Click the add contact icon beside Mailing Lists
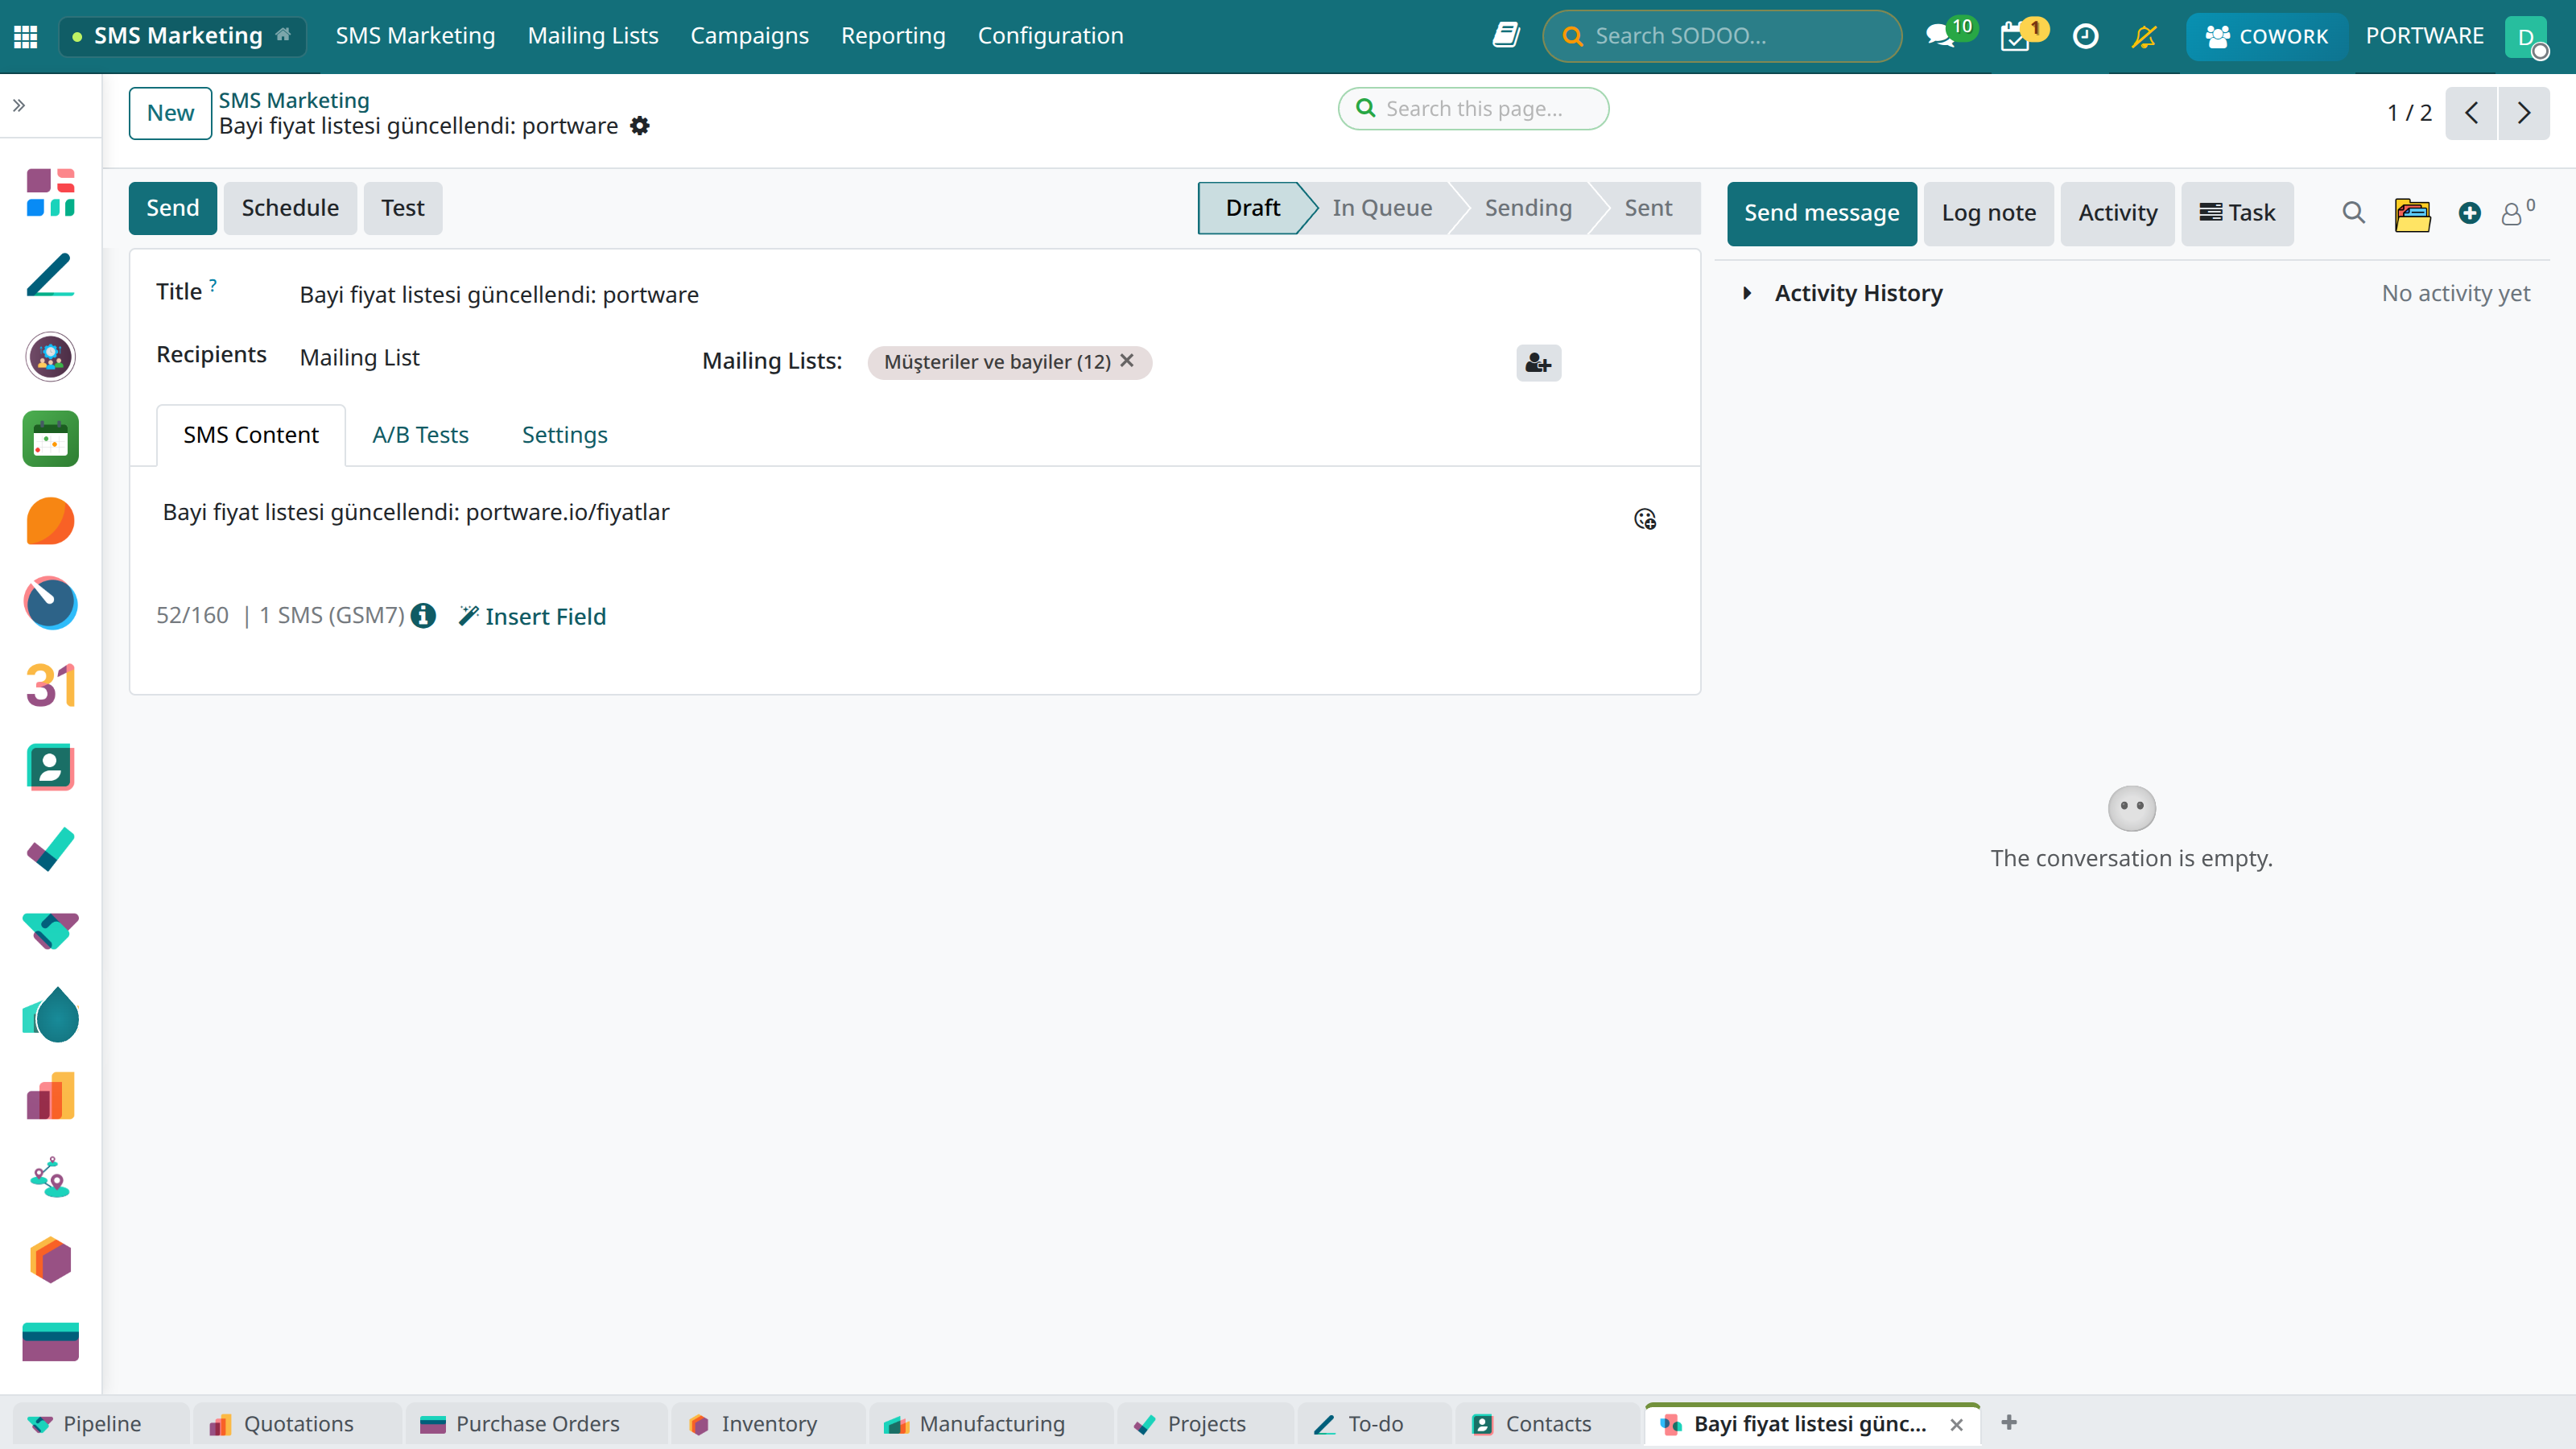 [x=1538, y=363]
